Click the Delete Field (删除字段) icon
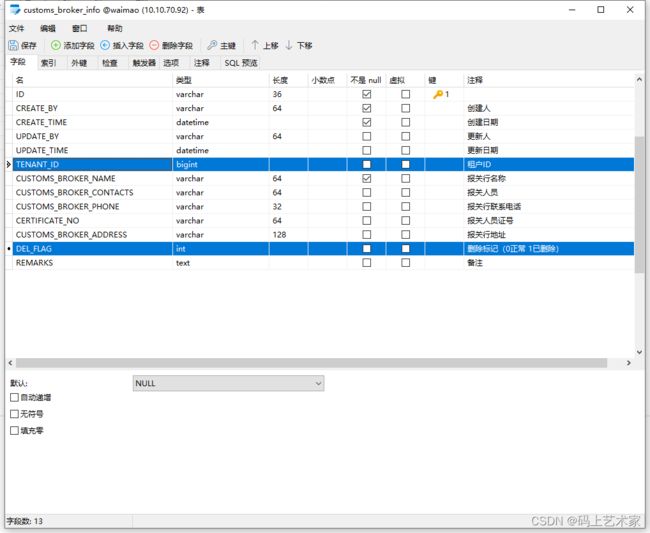Viewport: 650px width, 533px height. point(154,45)
